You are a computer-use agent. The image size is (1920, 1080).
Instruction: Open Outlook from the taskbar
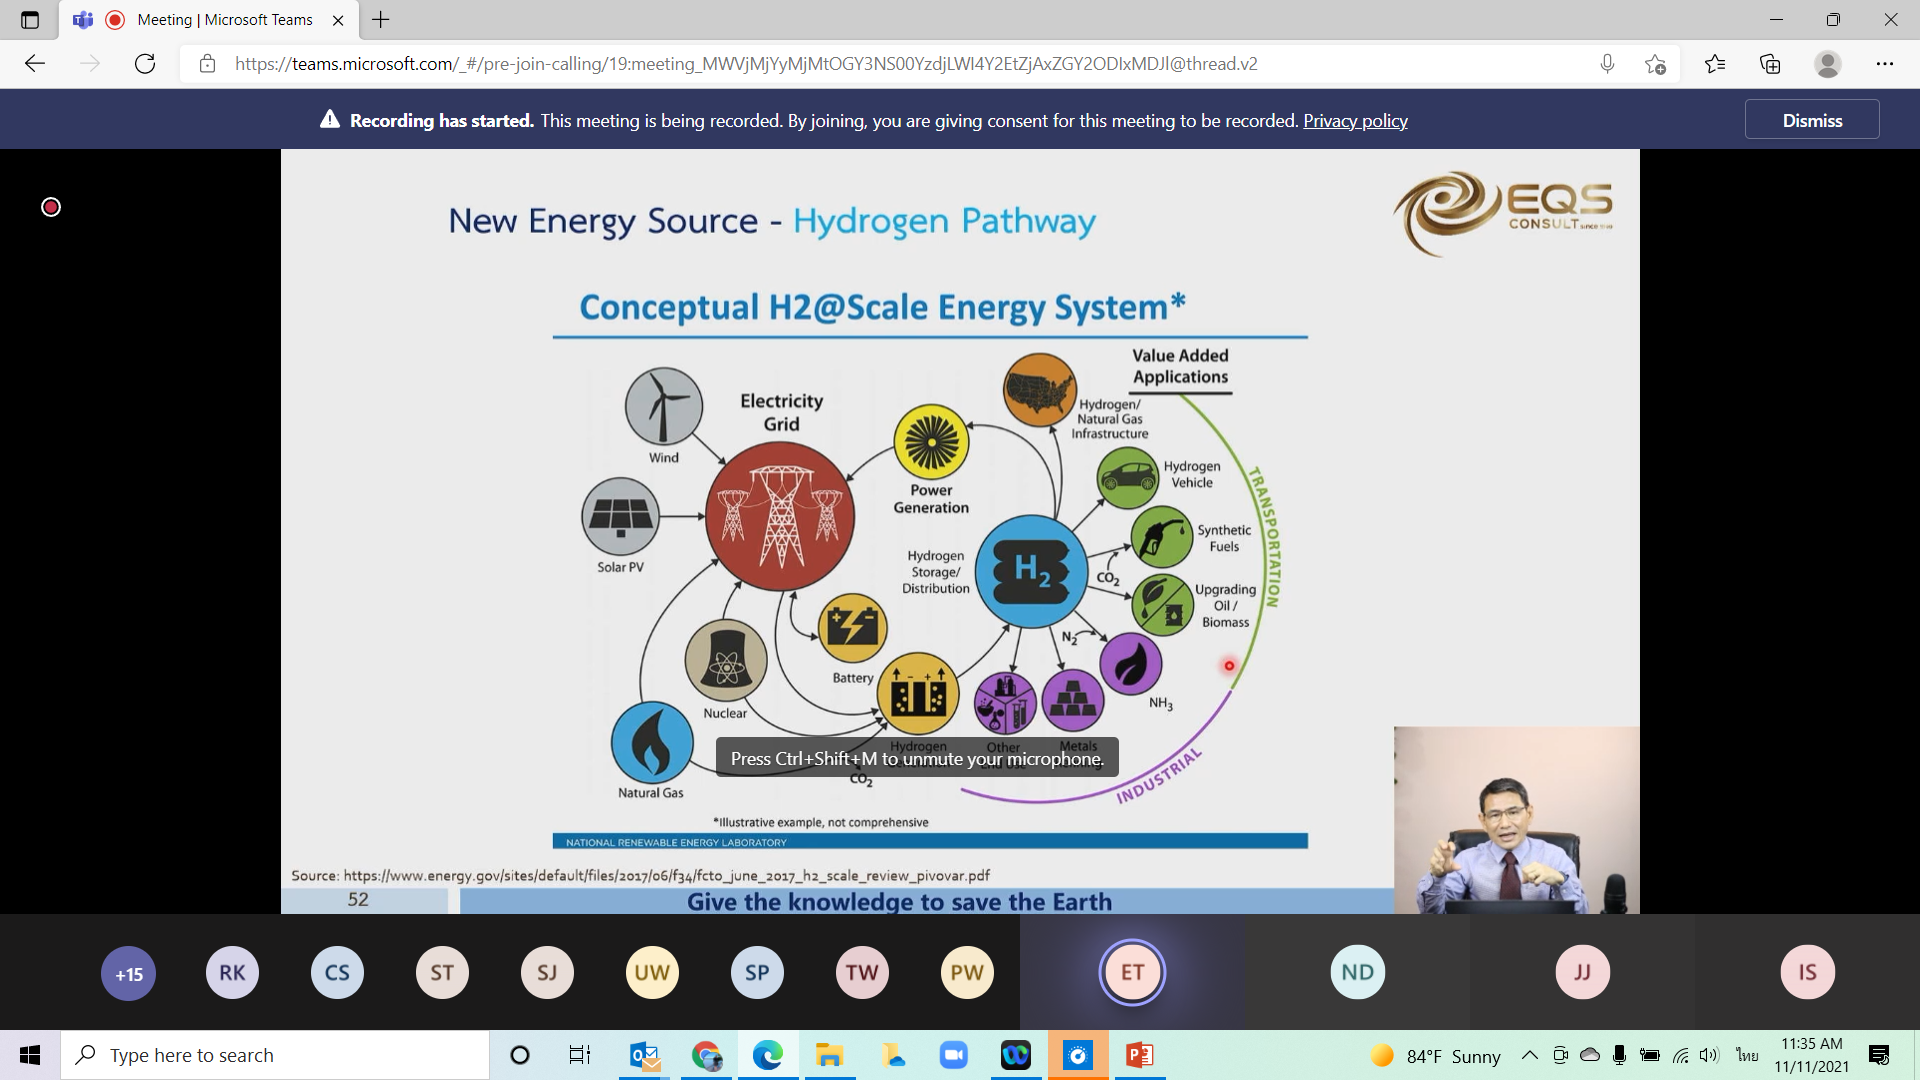[x=645, y=1055]
